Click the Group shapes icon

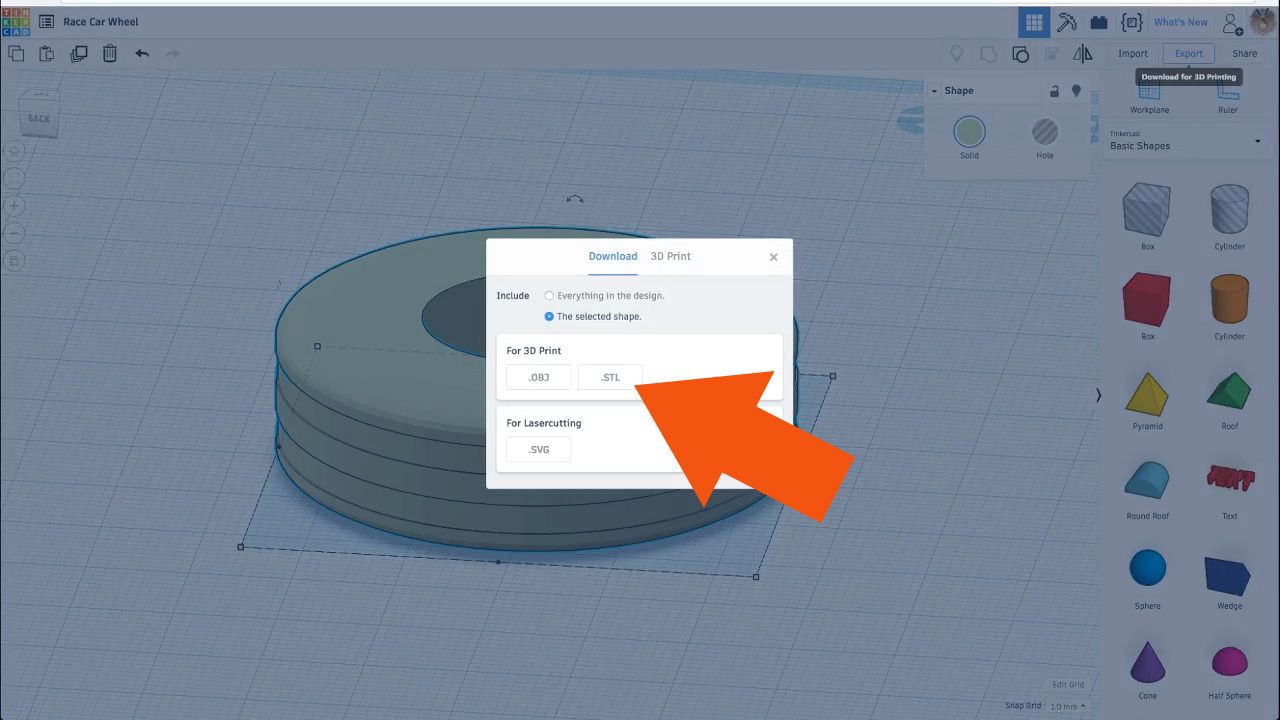pos(989,54)
